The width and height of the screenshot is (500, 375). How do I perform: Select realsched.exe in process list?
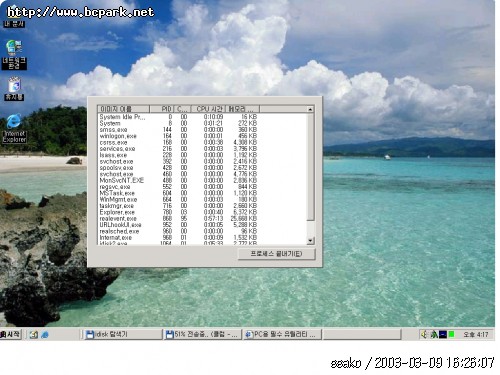point(178,231)
